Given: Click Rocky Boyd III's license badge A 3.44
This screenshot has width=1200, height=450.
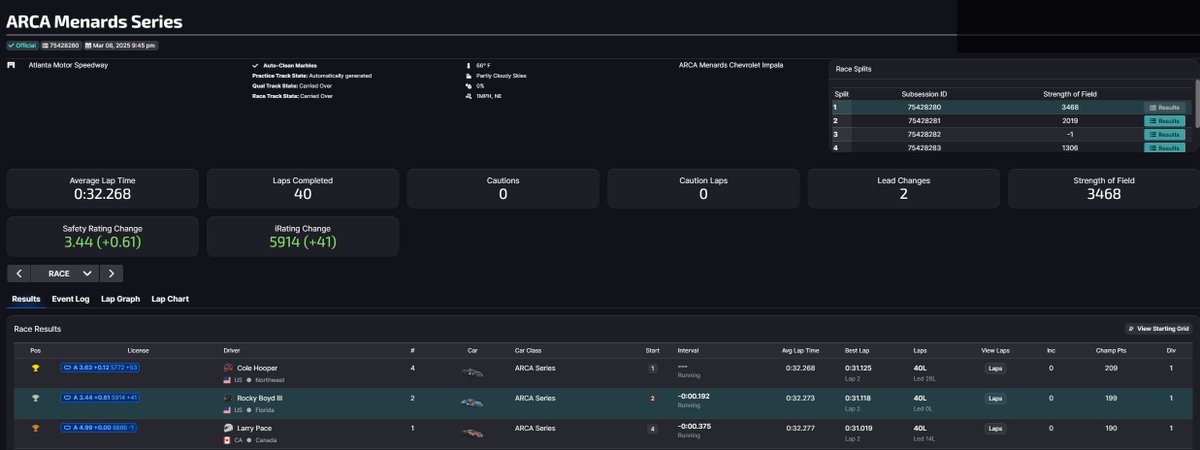Looking at the screenshot, I should tap(100, 398).
